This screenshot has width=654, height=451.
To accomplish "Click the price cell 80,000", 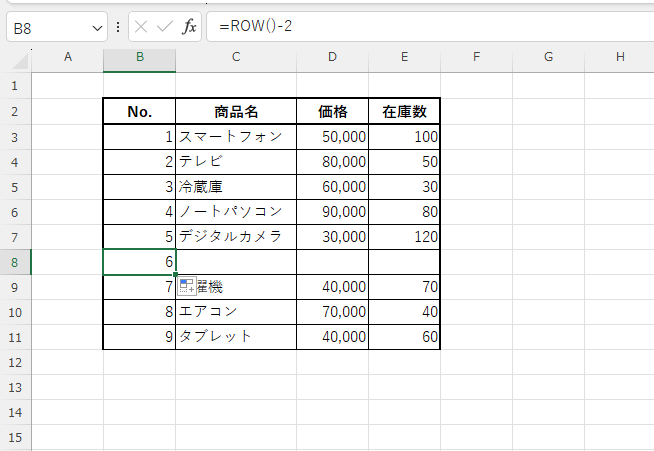I will [x=332, y=162].
